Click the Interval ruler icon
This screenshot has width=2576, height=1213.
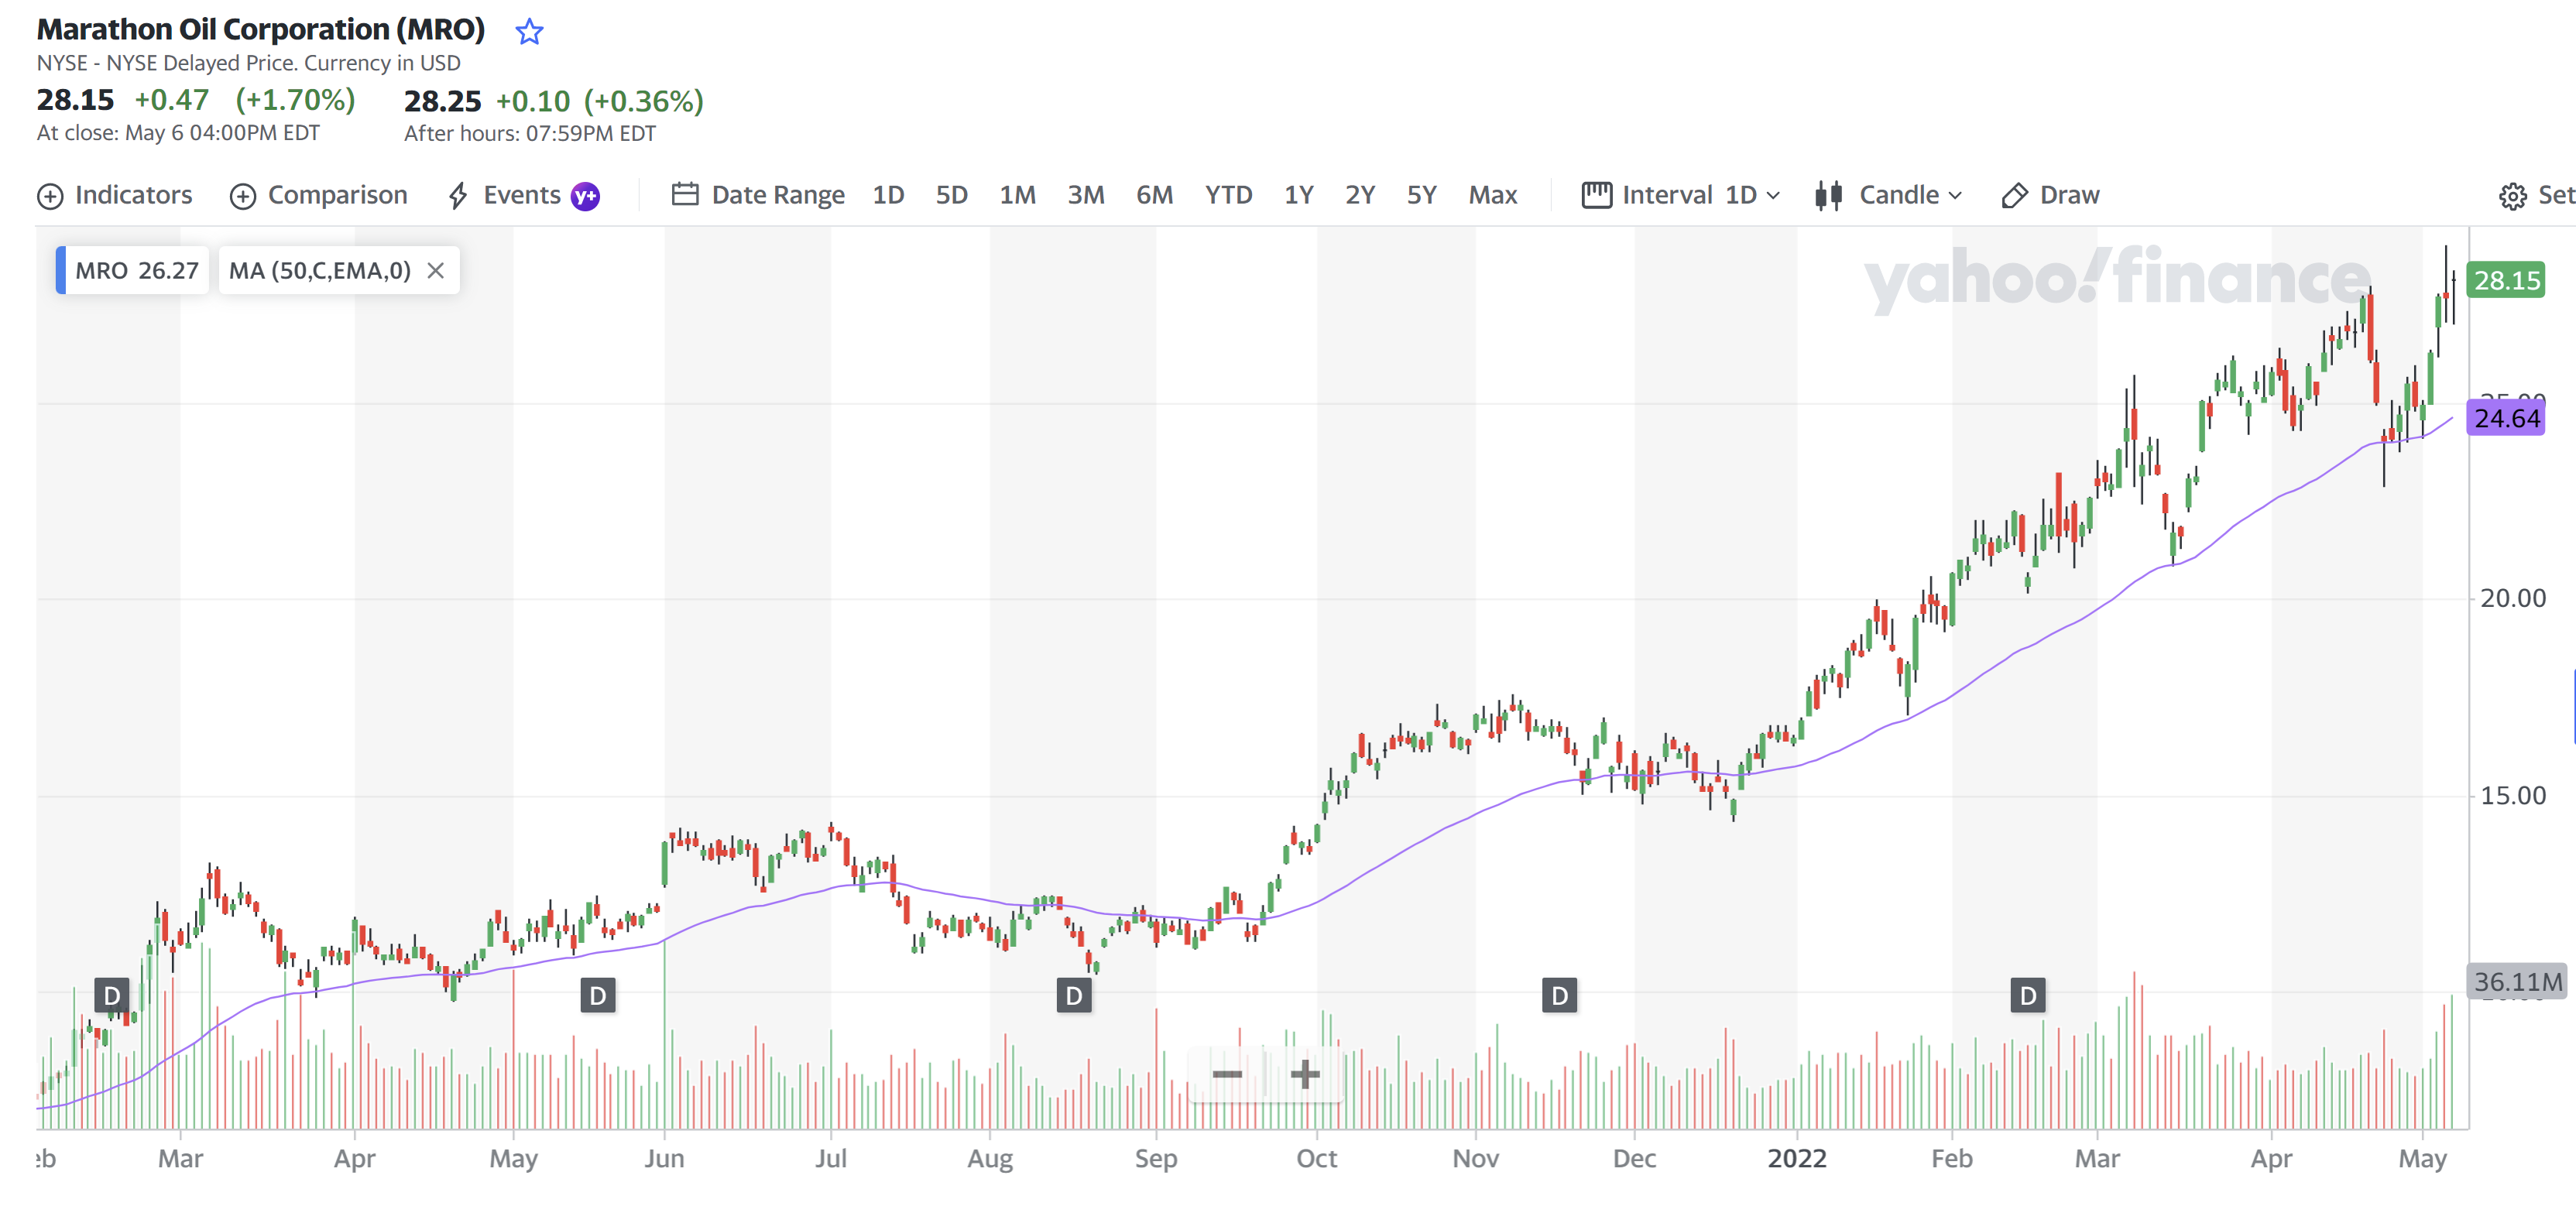point(1596,194)
